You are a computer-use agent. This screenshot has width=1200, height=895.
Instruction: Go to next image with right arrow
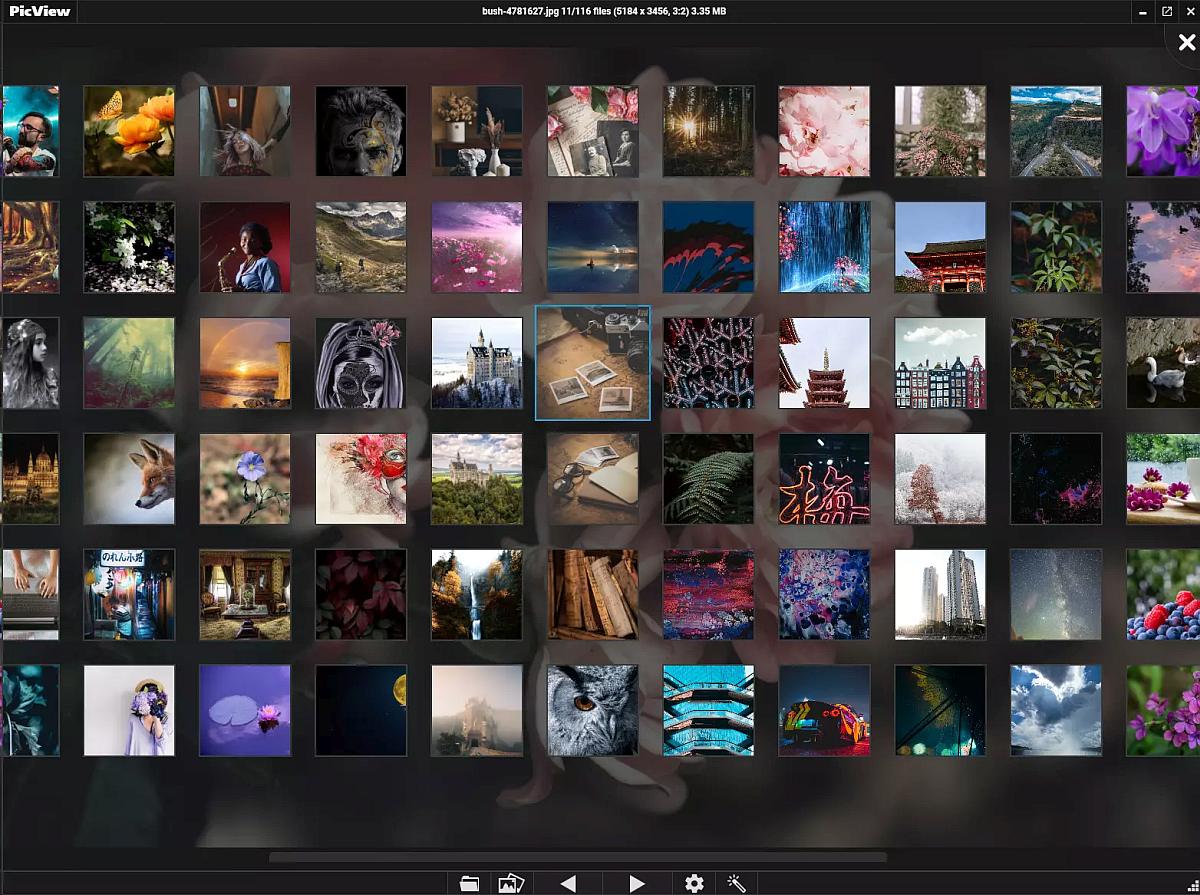pyautogui.click(x=636, y=883)
